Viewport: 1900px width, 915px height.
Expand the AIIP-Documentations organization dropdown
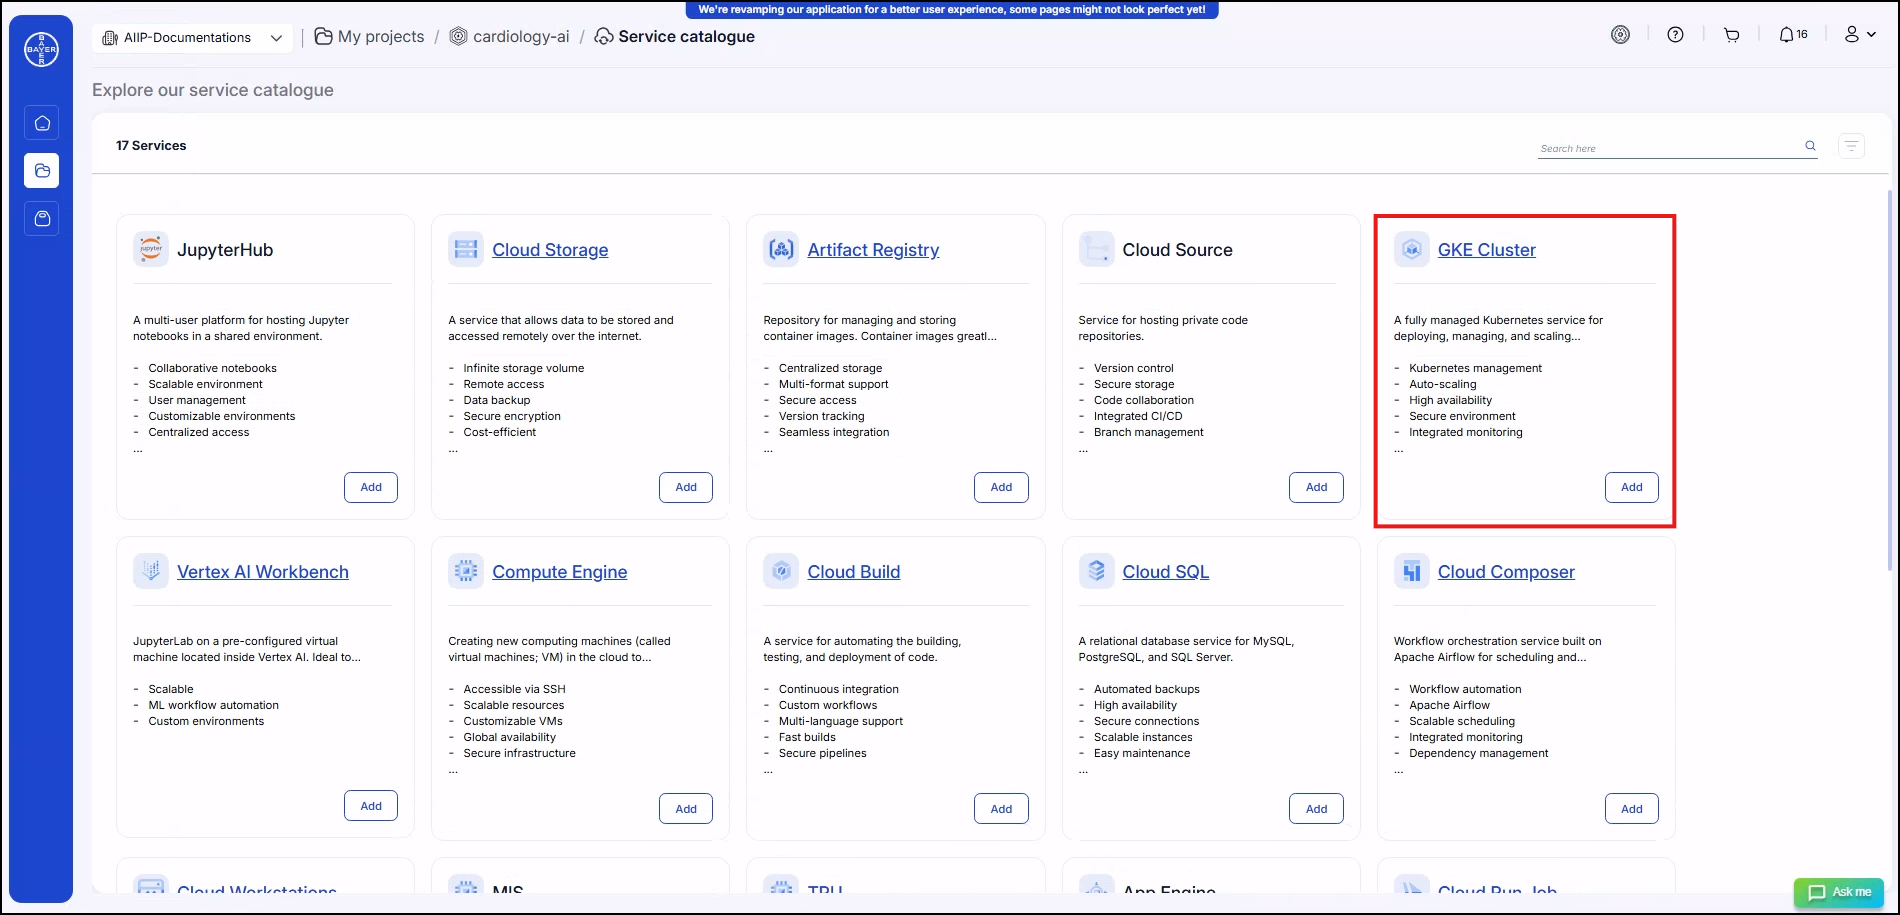point(193,38)
